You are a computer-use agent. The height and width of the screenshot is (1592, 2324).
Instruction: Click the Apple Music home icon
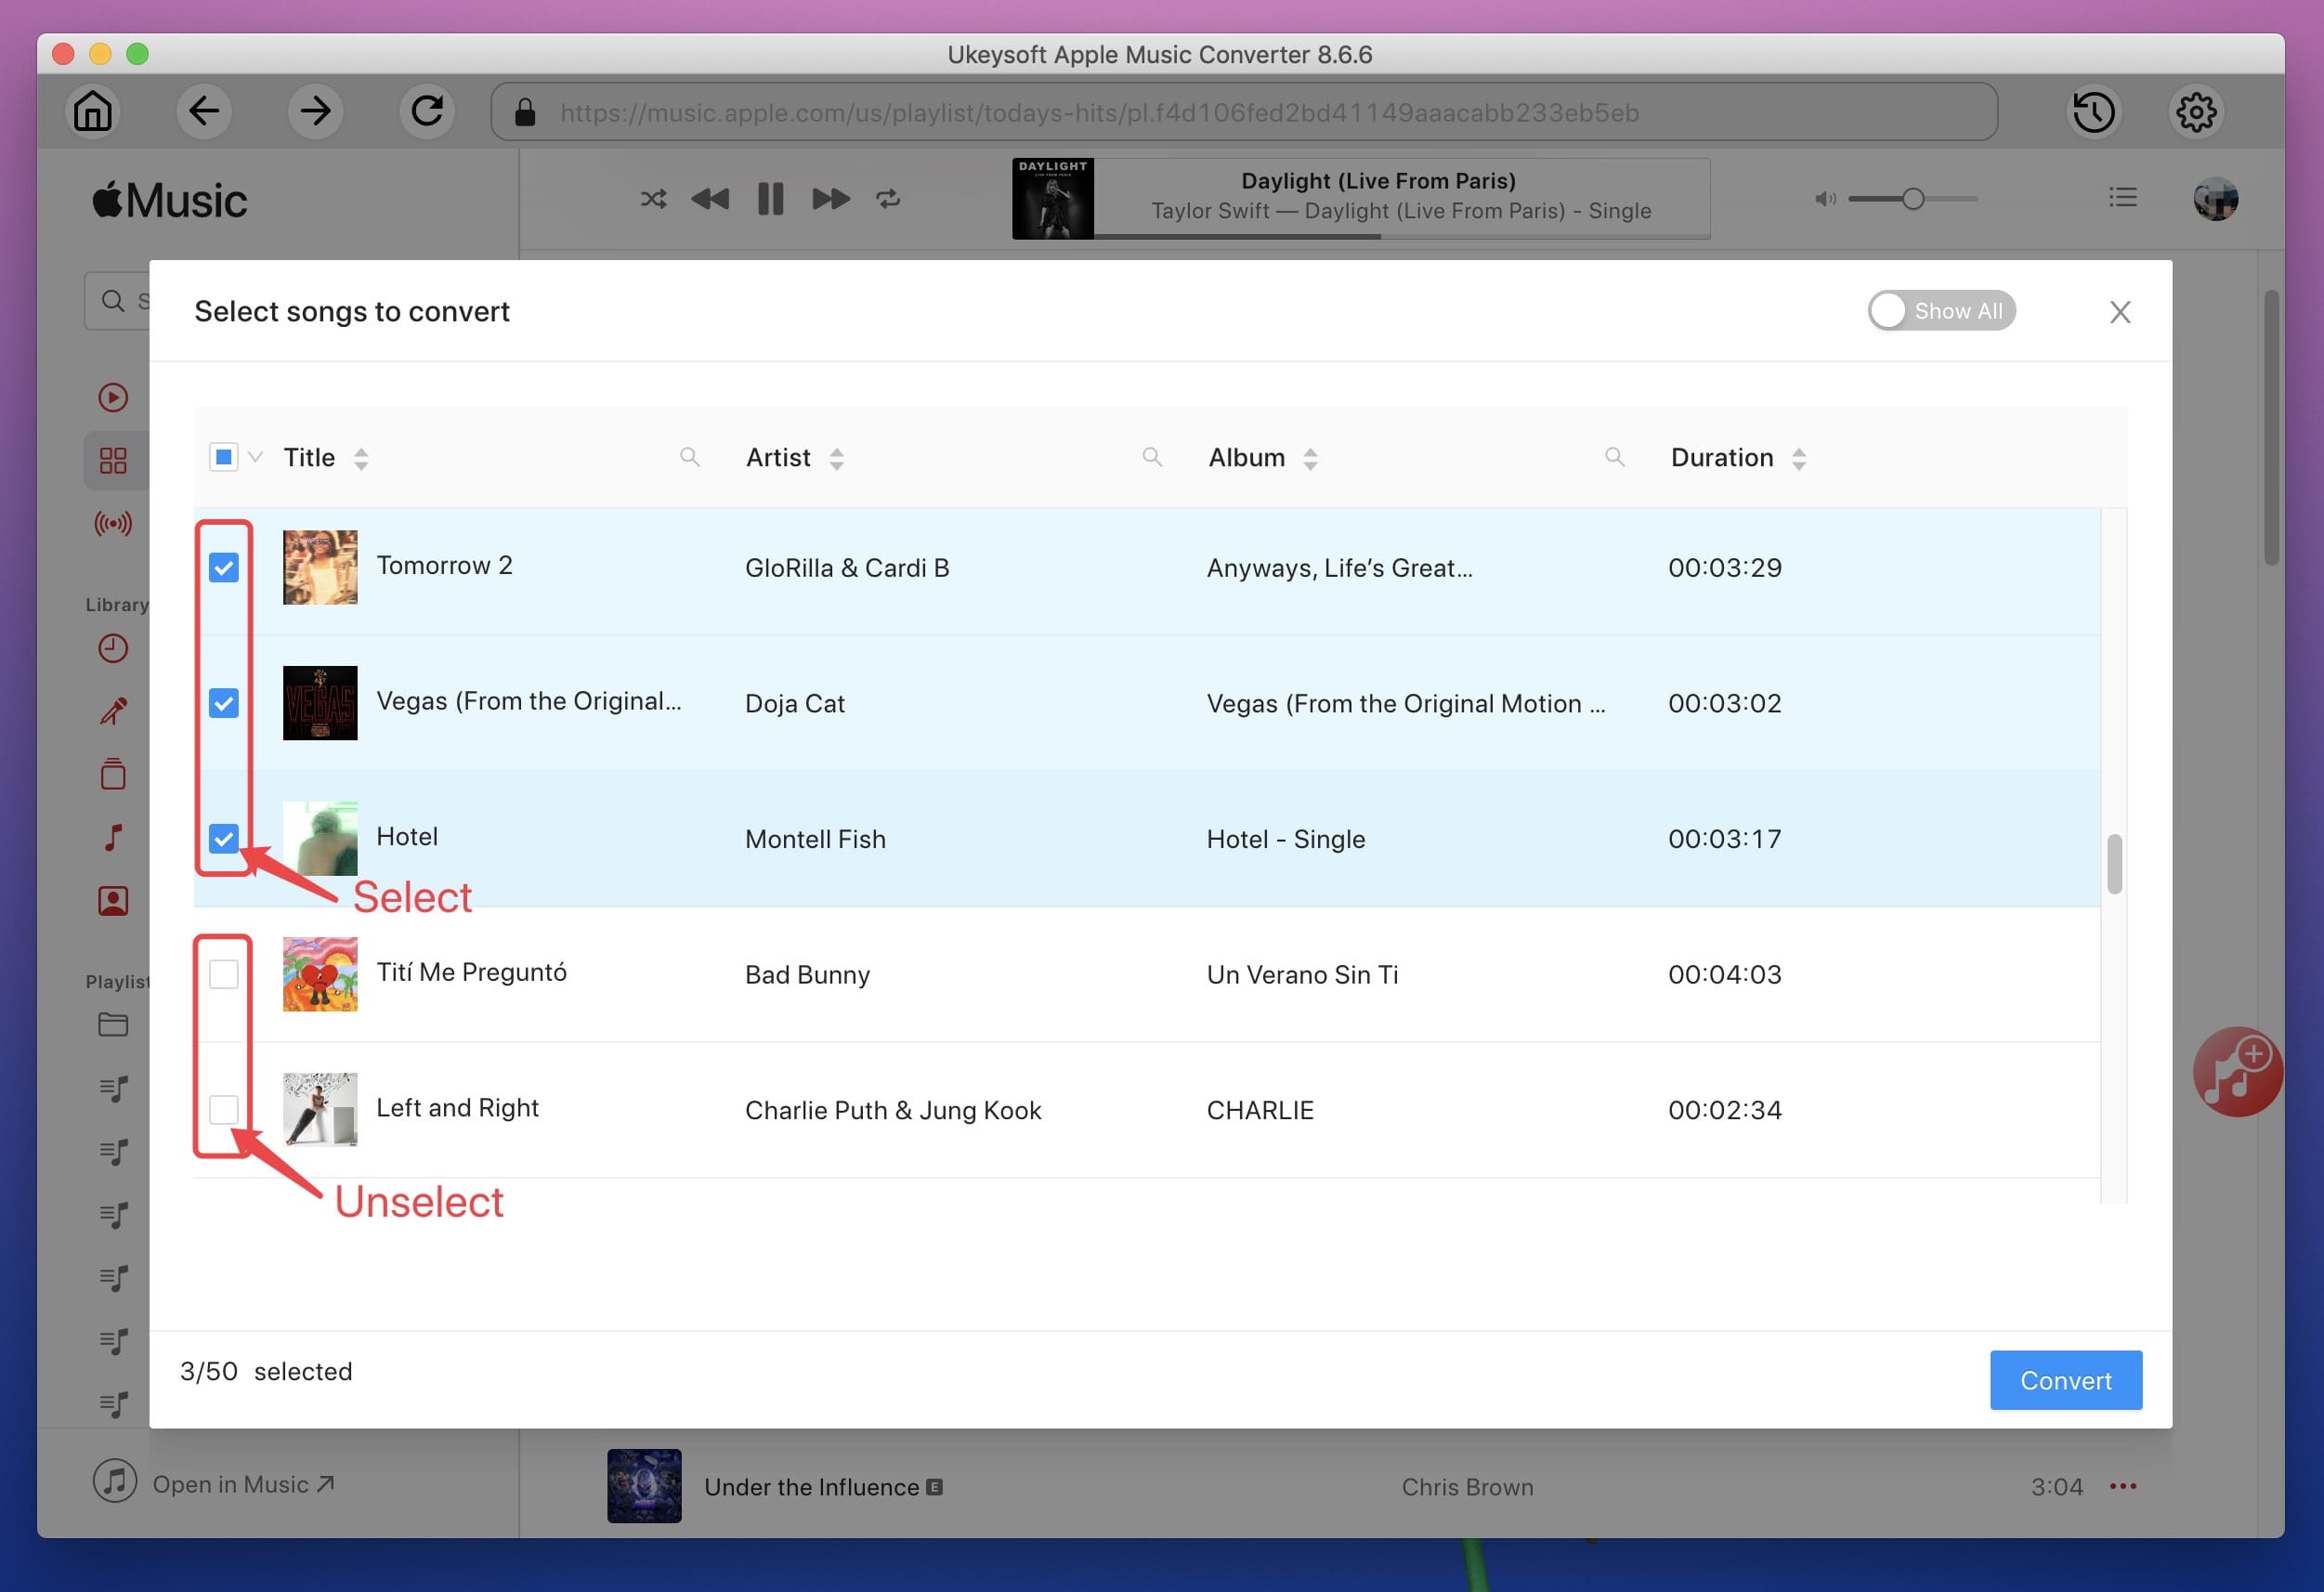click(92, 110)
